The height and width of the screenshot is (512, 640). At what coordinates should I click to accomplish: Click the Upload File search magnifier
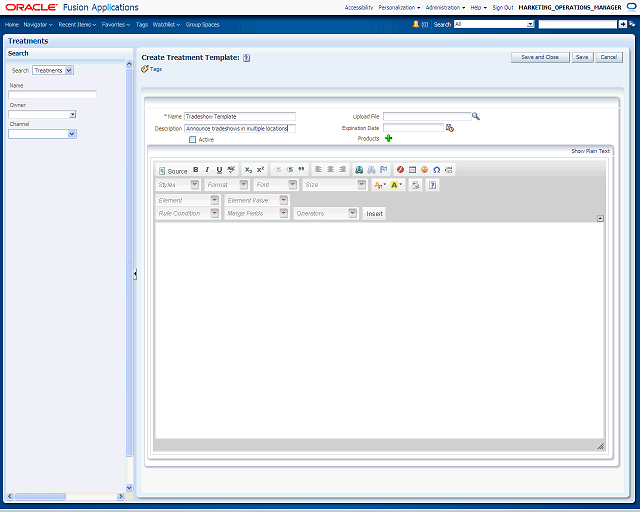(x=476, y=116)
